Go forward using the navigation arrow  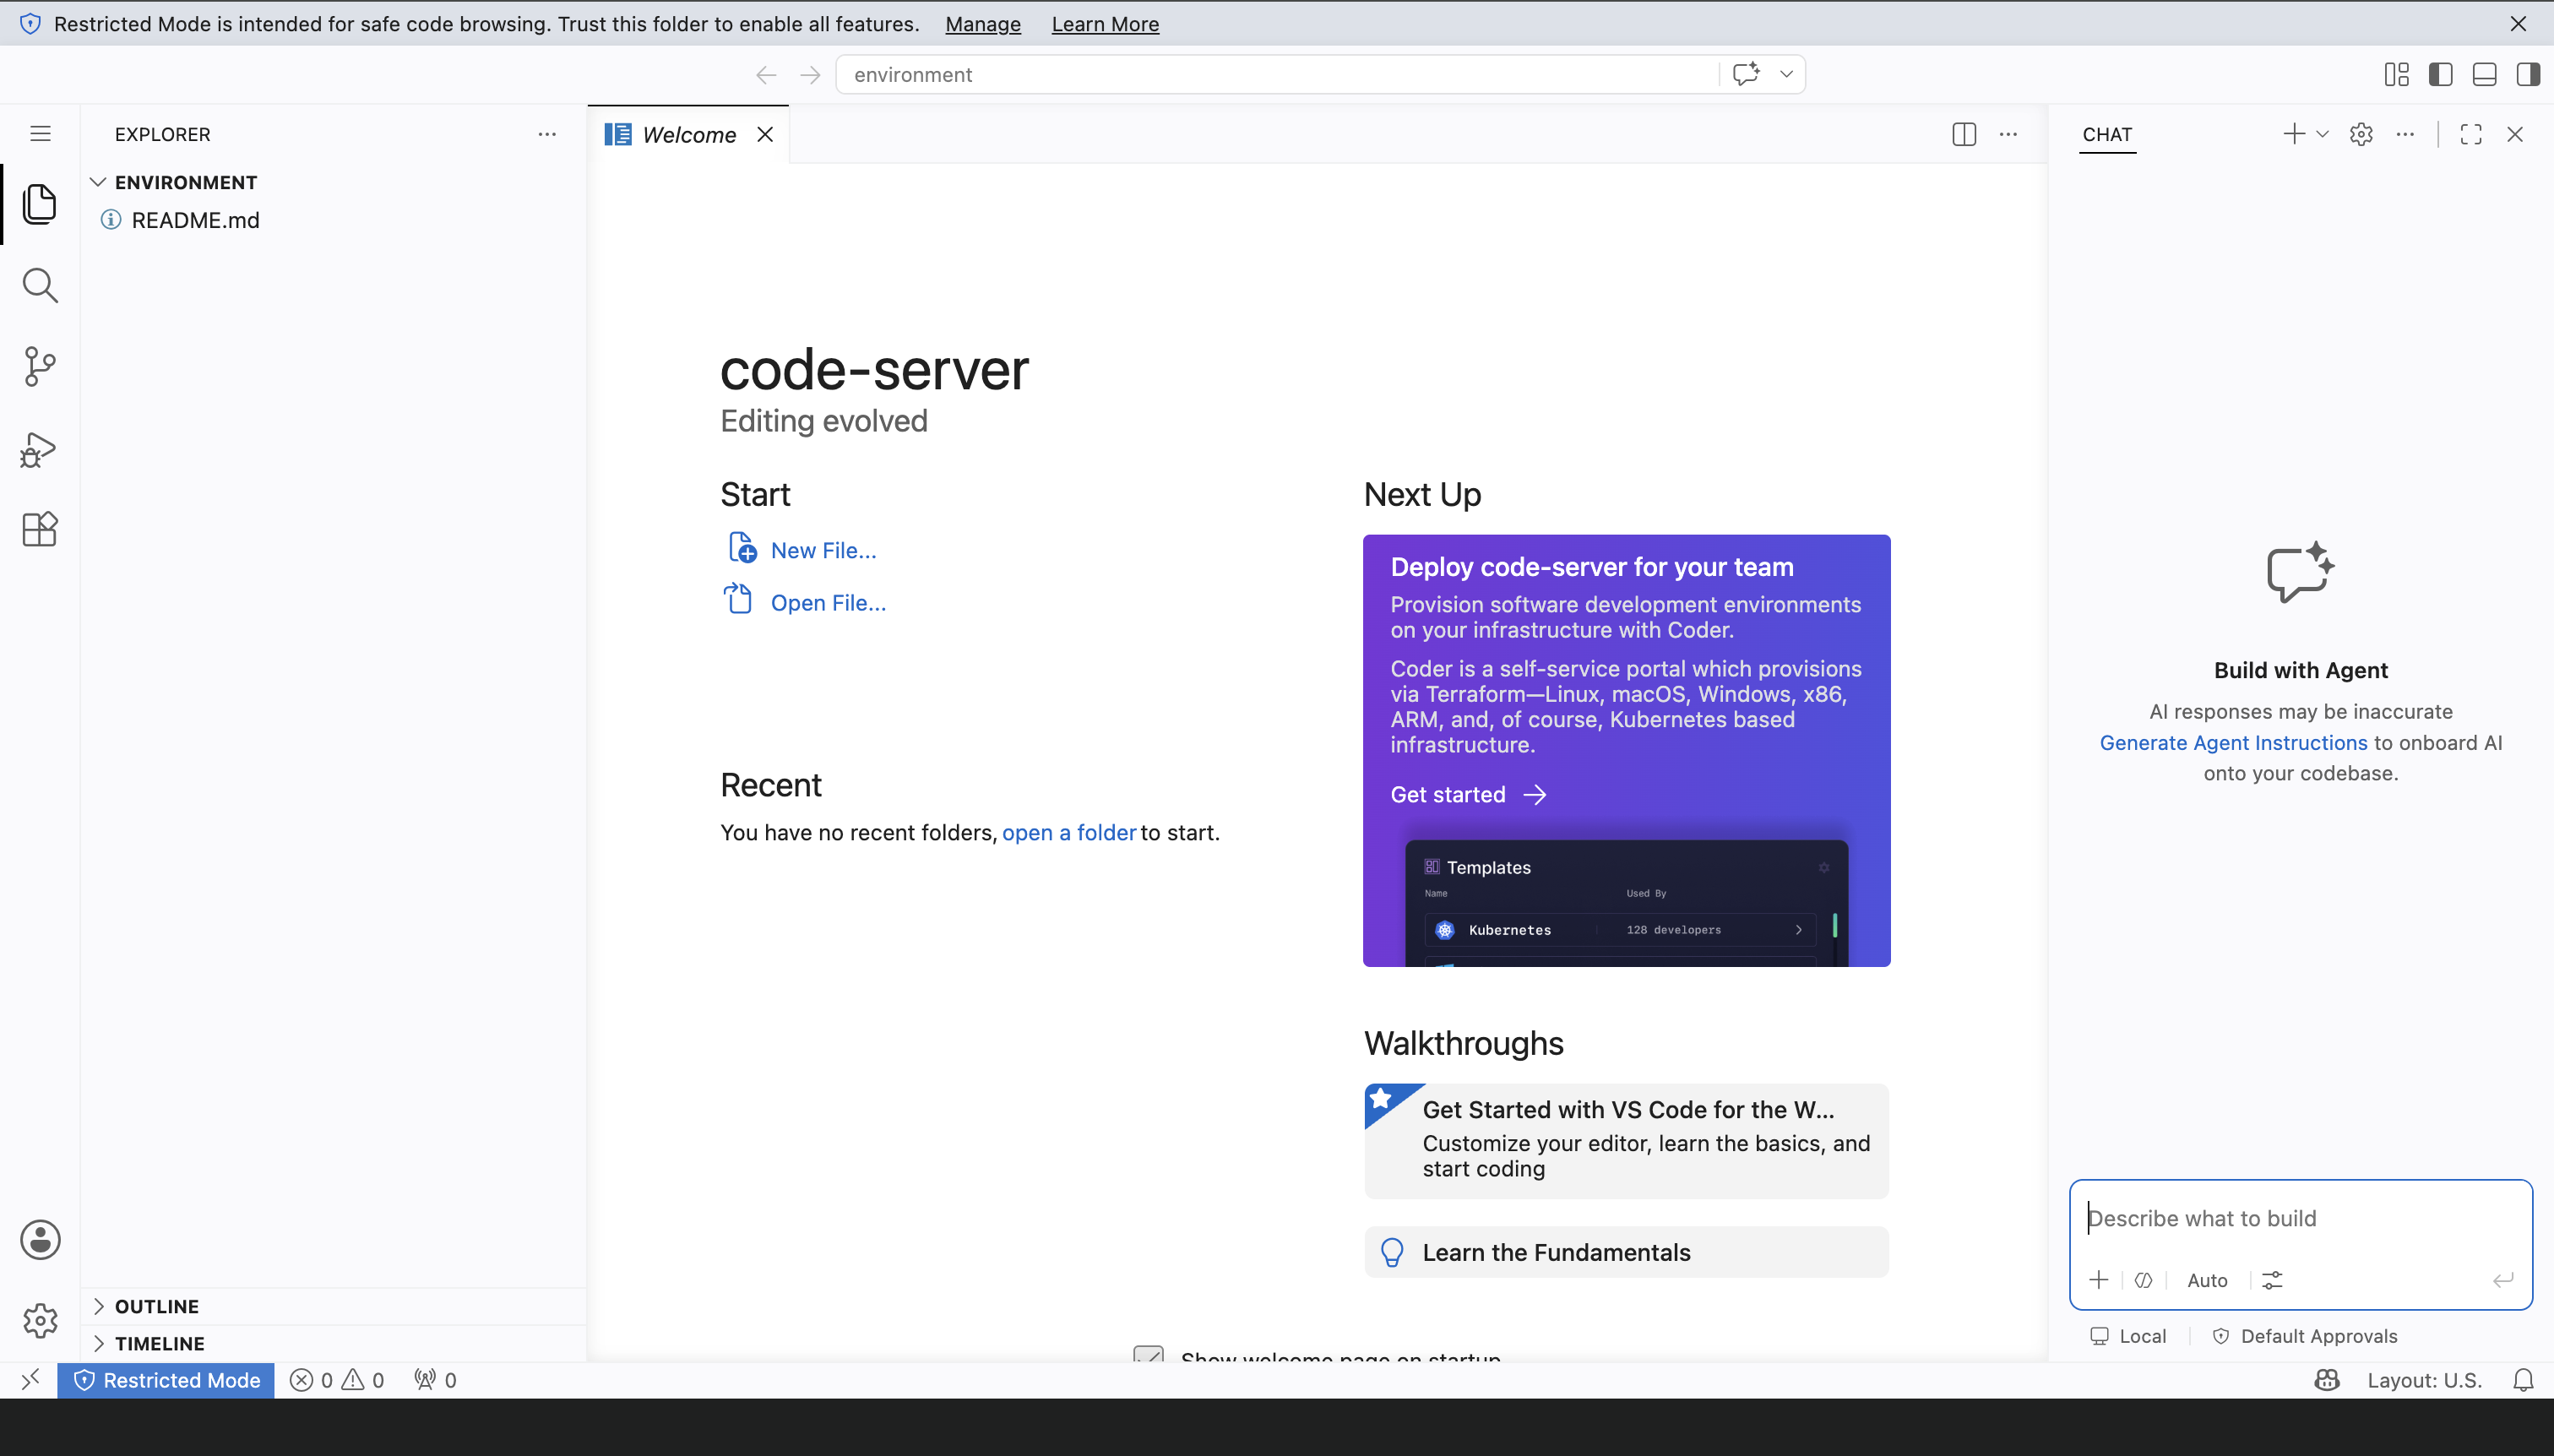810,75
